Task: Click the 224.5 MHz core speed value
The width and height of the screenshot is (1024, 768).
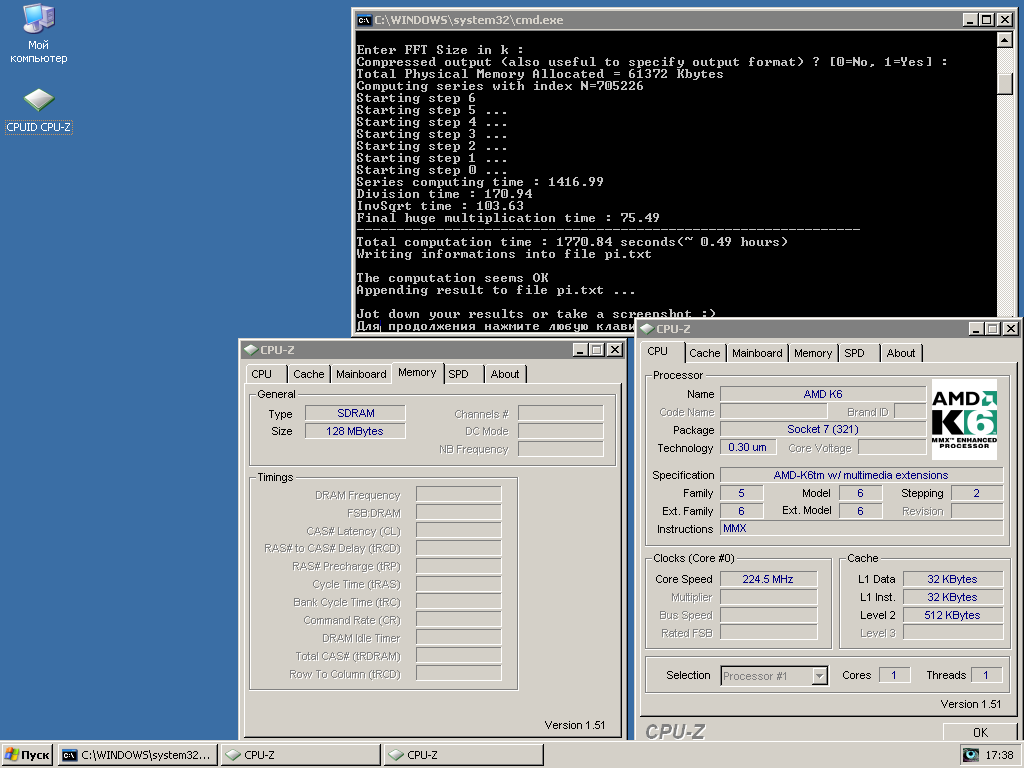Action: (x=768, y=579)
